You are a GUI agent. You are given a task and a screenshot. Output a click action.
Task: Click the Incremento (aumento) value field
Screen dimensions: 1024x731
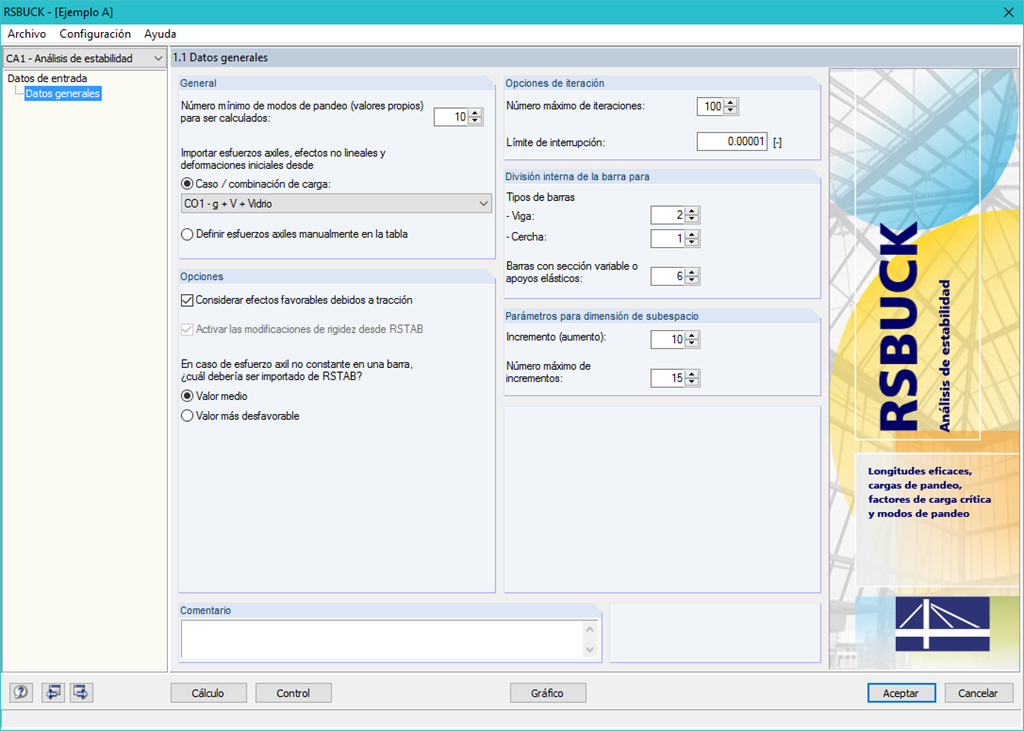(x=668, y=339)
